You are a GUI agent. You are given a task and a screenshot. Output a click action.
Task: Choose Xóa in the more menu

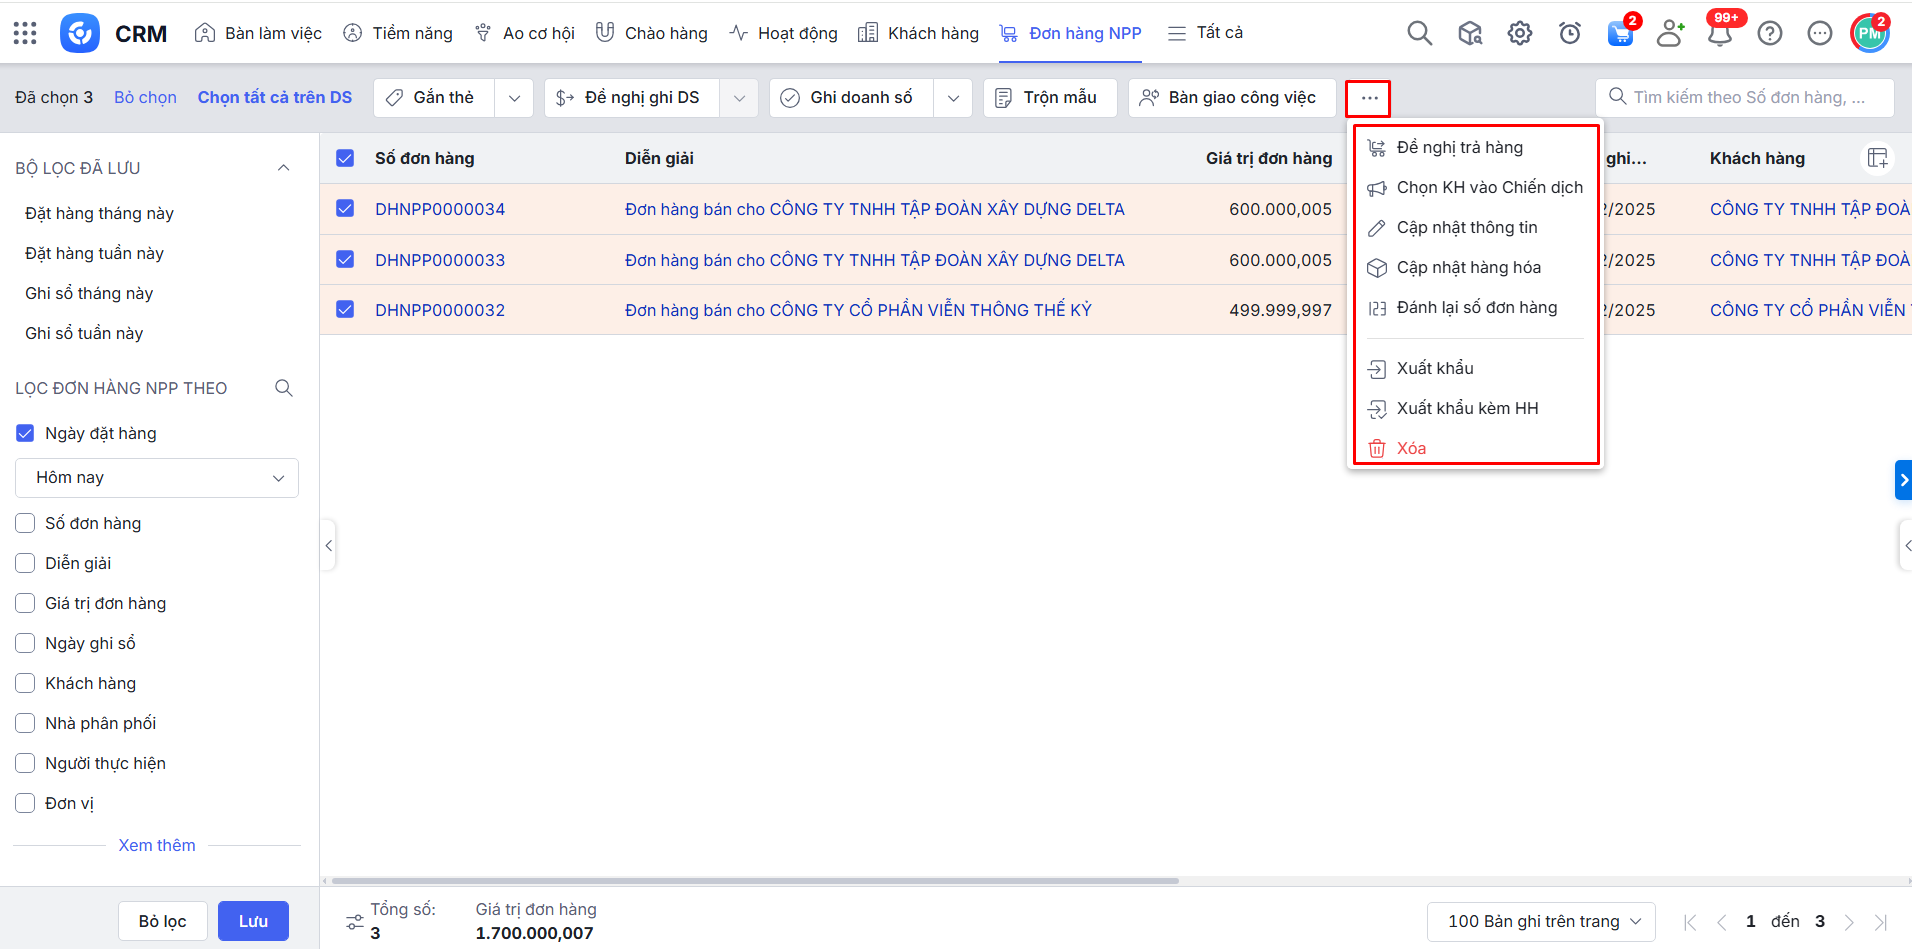[x=1411, y=448]
